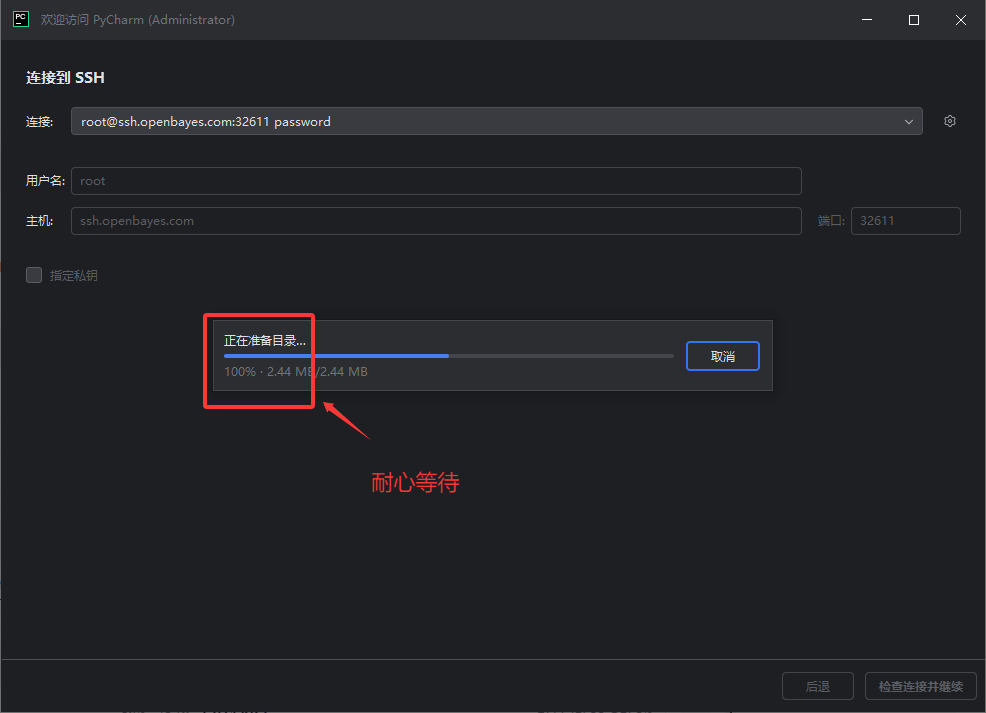
Task: Click the 连接到 SSH heading
Action: coord(65,77)
